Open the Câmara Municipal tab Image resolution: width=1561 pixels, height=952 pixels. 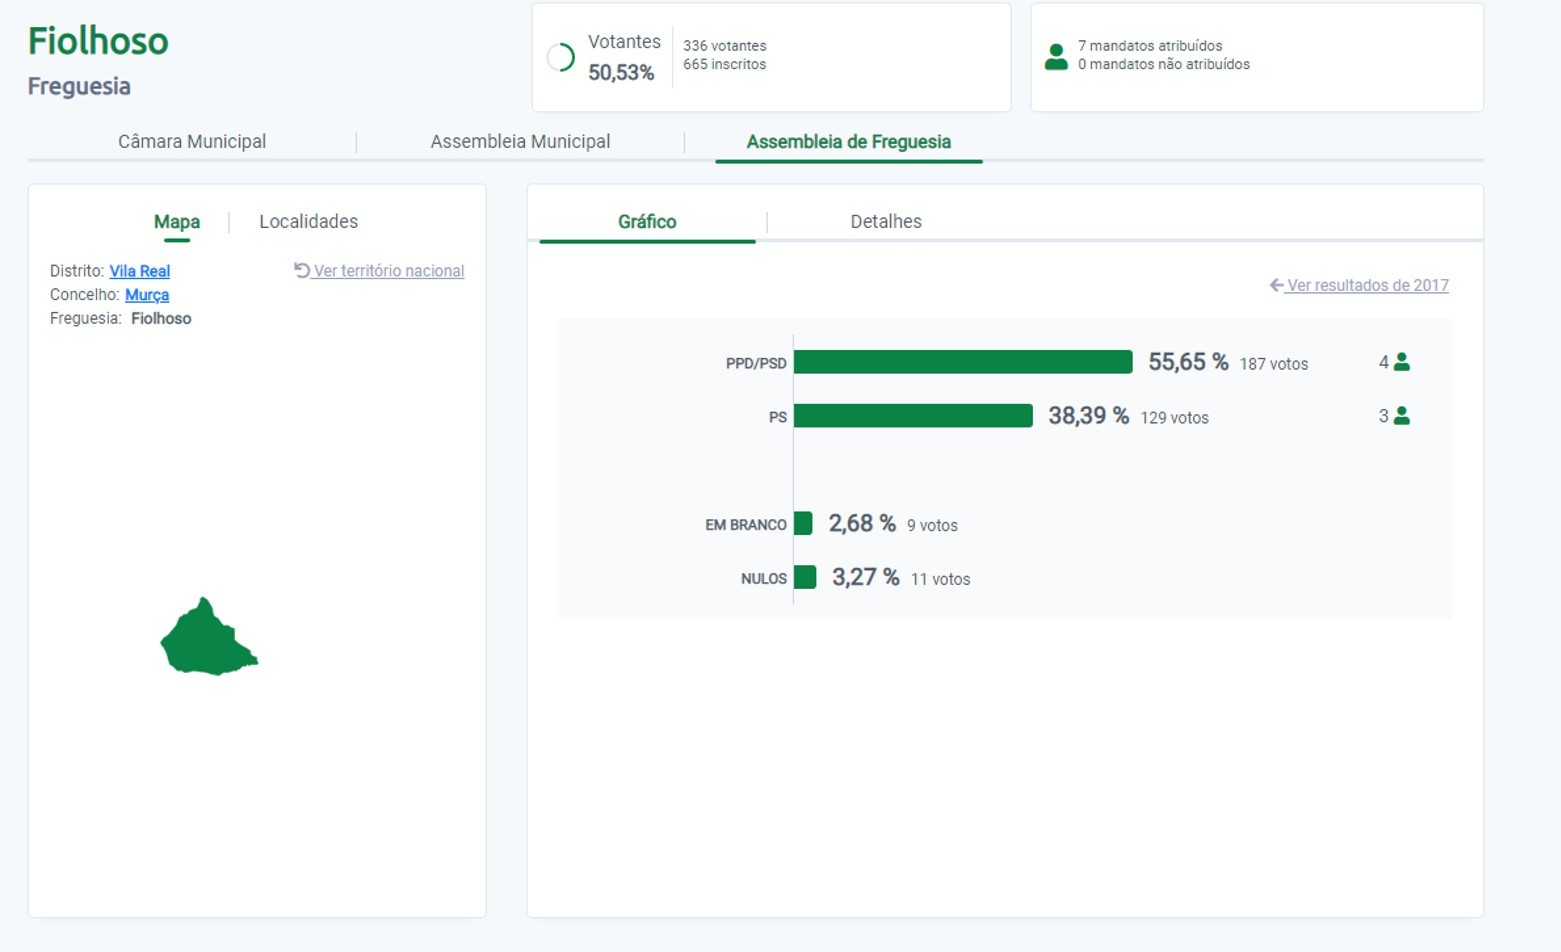(192, 142)
